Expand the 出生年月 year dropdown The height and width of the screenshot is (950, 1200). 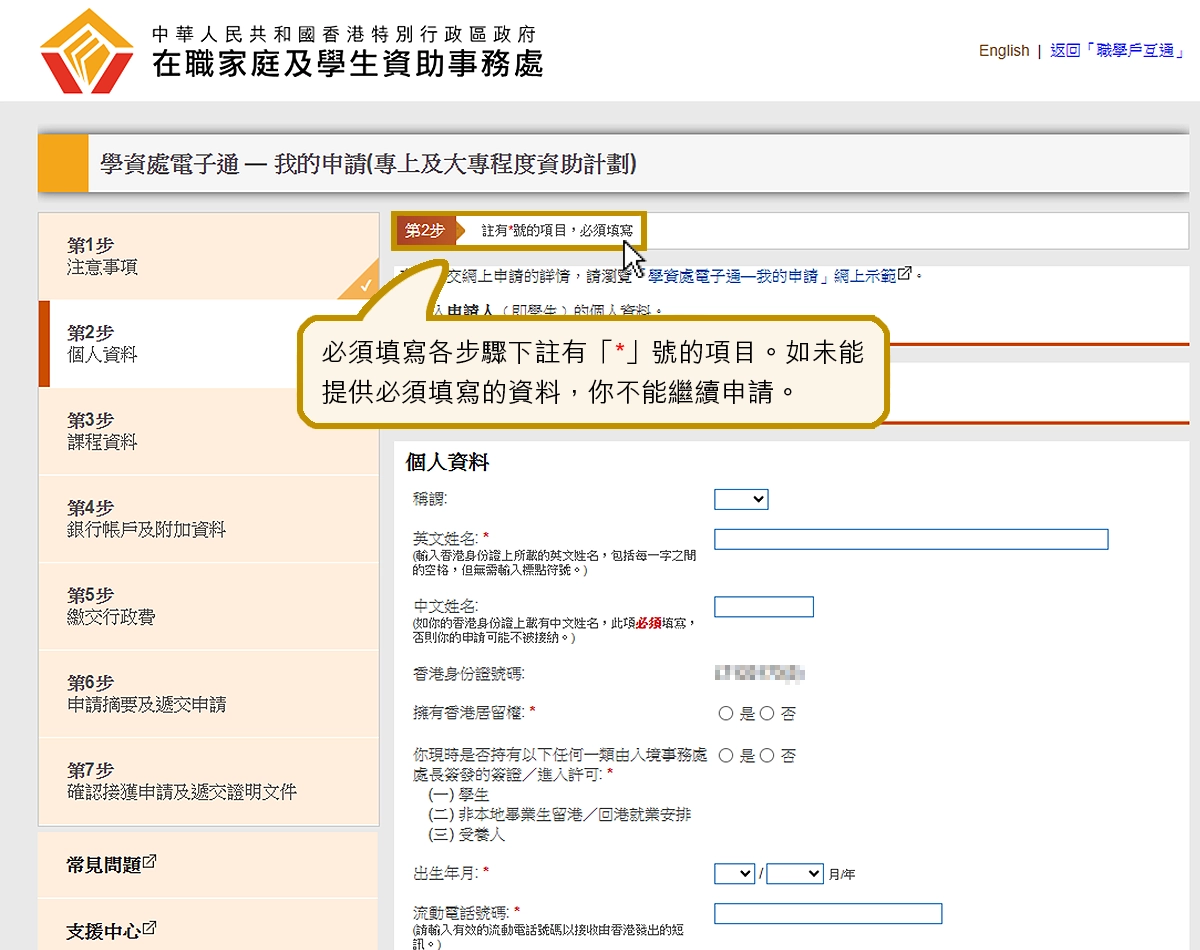[x=795, y=874]
